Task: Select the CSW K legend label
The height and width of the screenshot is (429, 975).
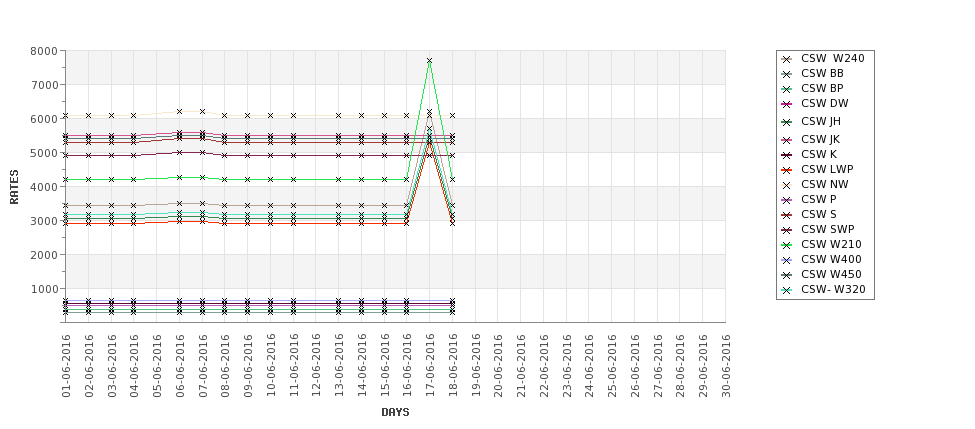Action: pyautogui.click(x=819, y=154)
